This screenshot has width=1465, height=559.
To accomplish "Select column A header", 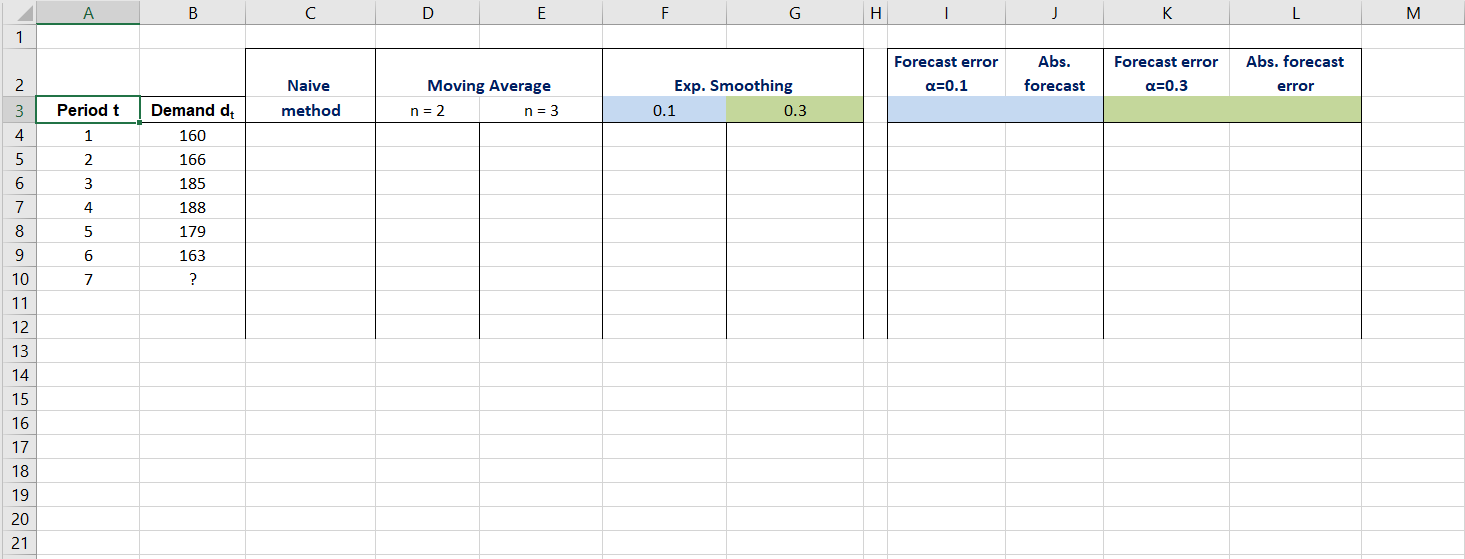I will pos(88,12).
